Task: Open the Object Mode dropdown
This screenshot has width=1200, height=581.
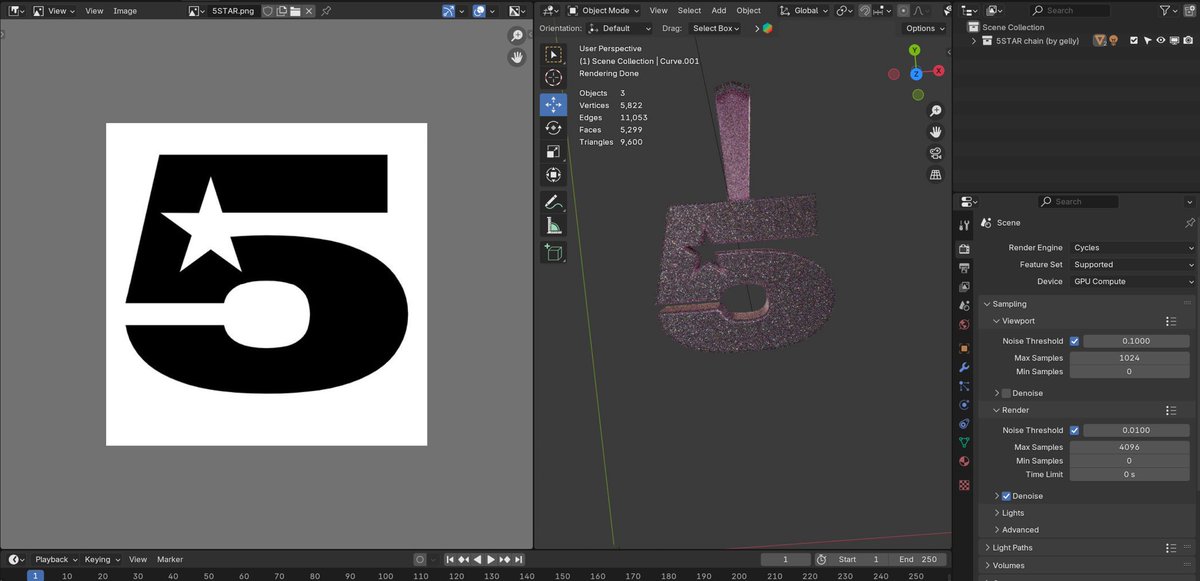Action: (603, 11)
